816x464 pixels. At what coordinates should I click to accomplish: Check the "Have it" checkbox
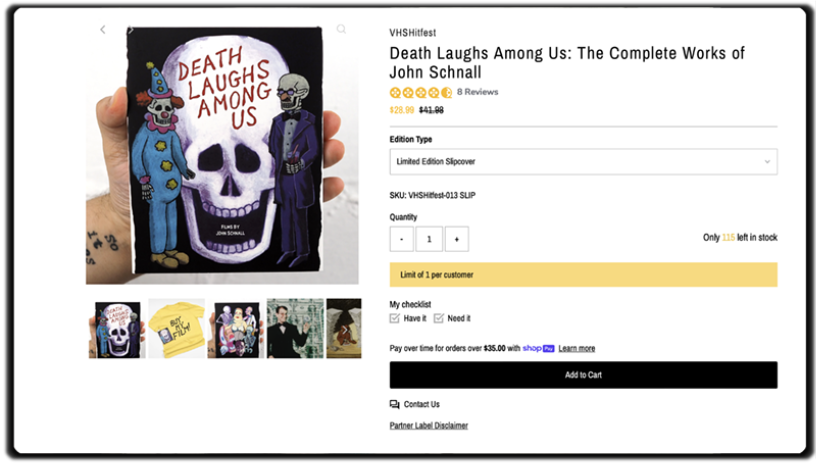tap(395, 318)
